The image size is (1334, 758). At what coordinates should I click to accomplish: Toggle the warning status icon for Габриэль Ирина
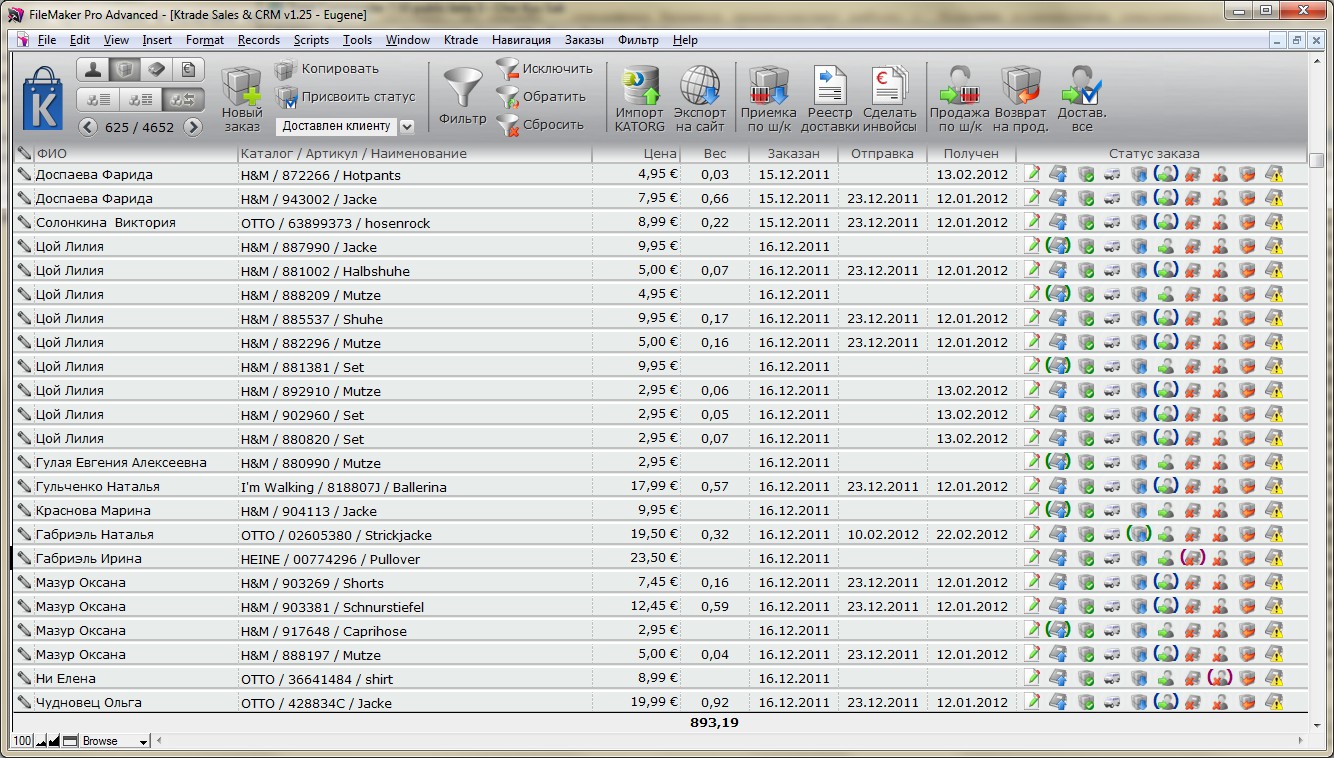point(1273,558)
